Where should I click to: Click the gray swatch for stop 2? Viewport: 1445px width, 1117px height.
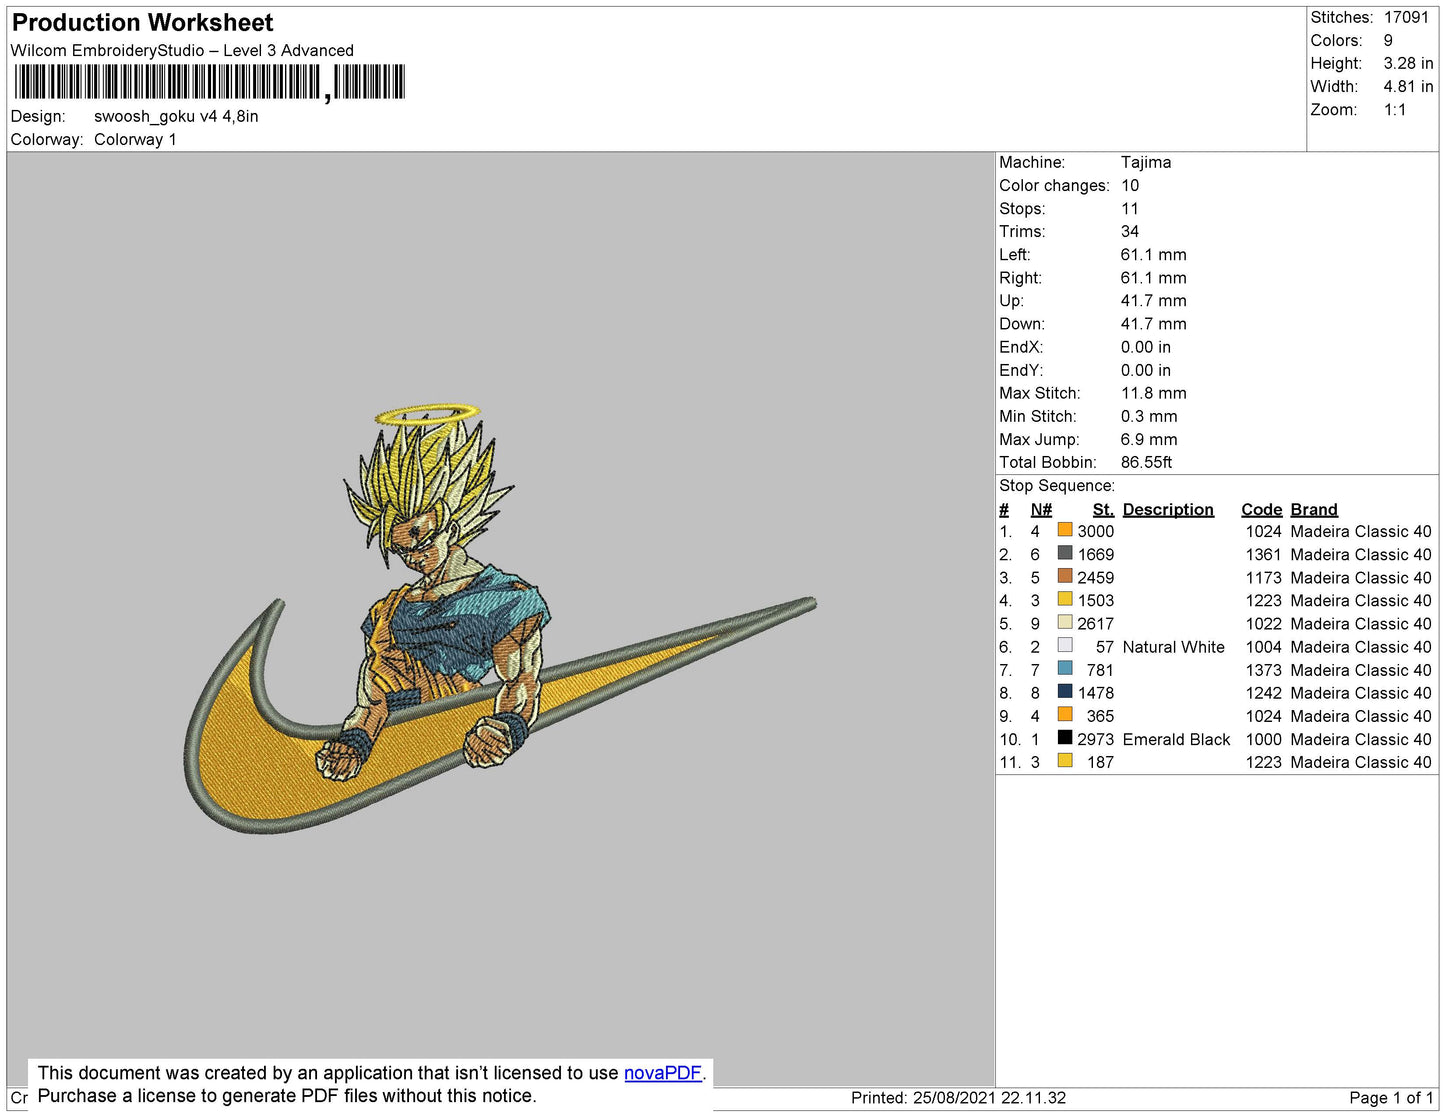pos(1065,553)
